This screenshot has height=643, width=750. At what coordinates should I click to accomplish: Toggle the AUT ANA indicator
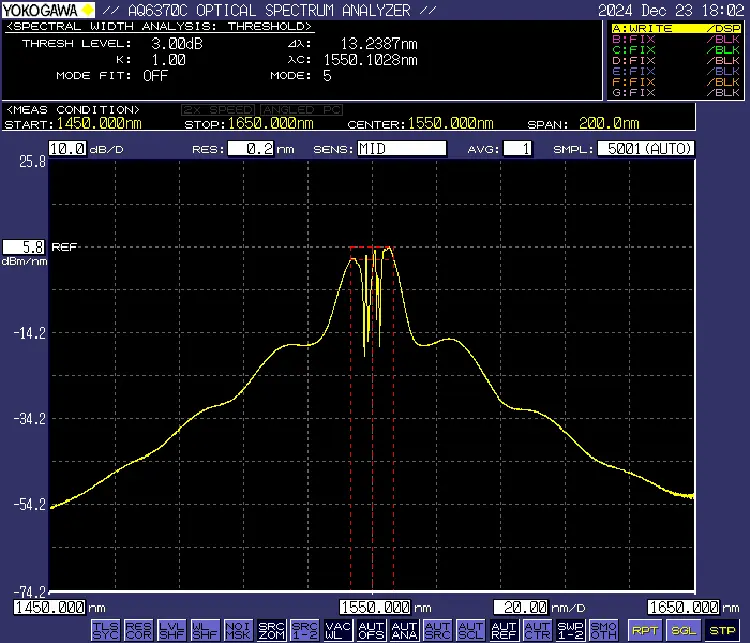tap(405, 630)
